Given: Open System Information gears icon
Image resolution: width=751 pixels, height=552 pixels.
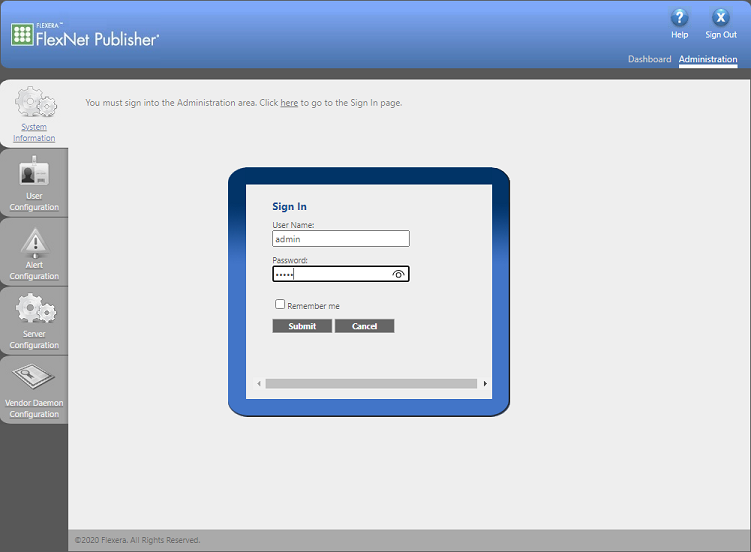Looking at the screenshot, I should point(35,101).
